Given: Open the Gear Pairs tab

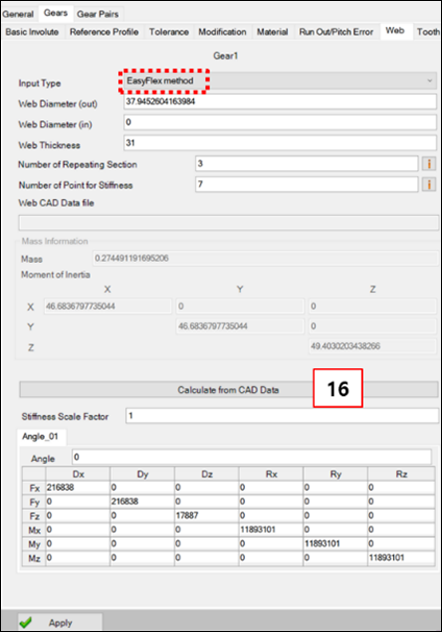Looking at the screenshot, I should (x=98, y=14).
